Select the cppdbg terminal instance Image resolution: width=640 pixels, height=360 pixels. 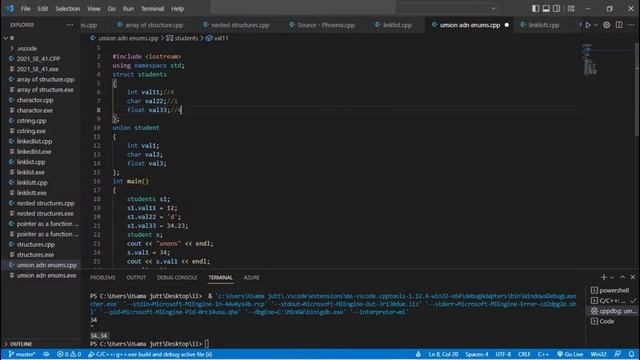click(613, 311)
